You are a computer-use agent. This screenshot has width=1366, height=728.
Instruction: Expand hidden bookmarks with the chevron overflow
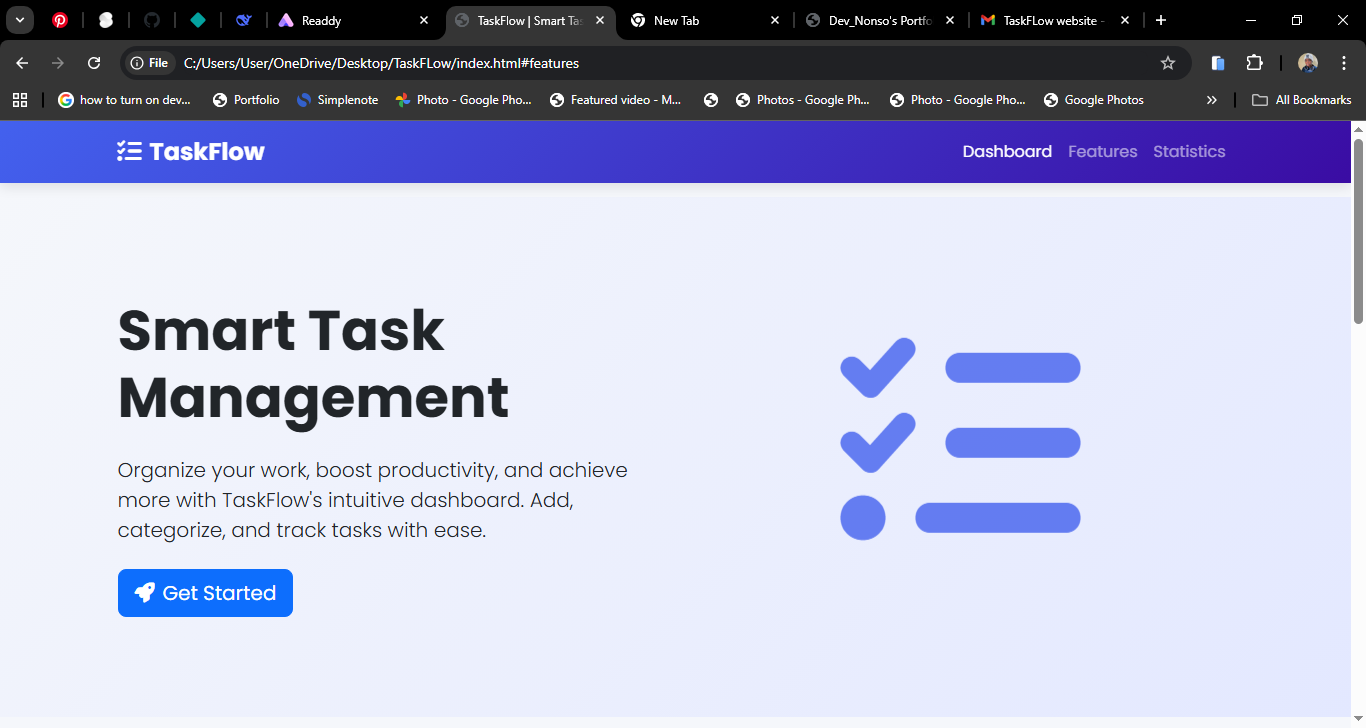[1211, 99]
